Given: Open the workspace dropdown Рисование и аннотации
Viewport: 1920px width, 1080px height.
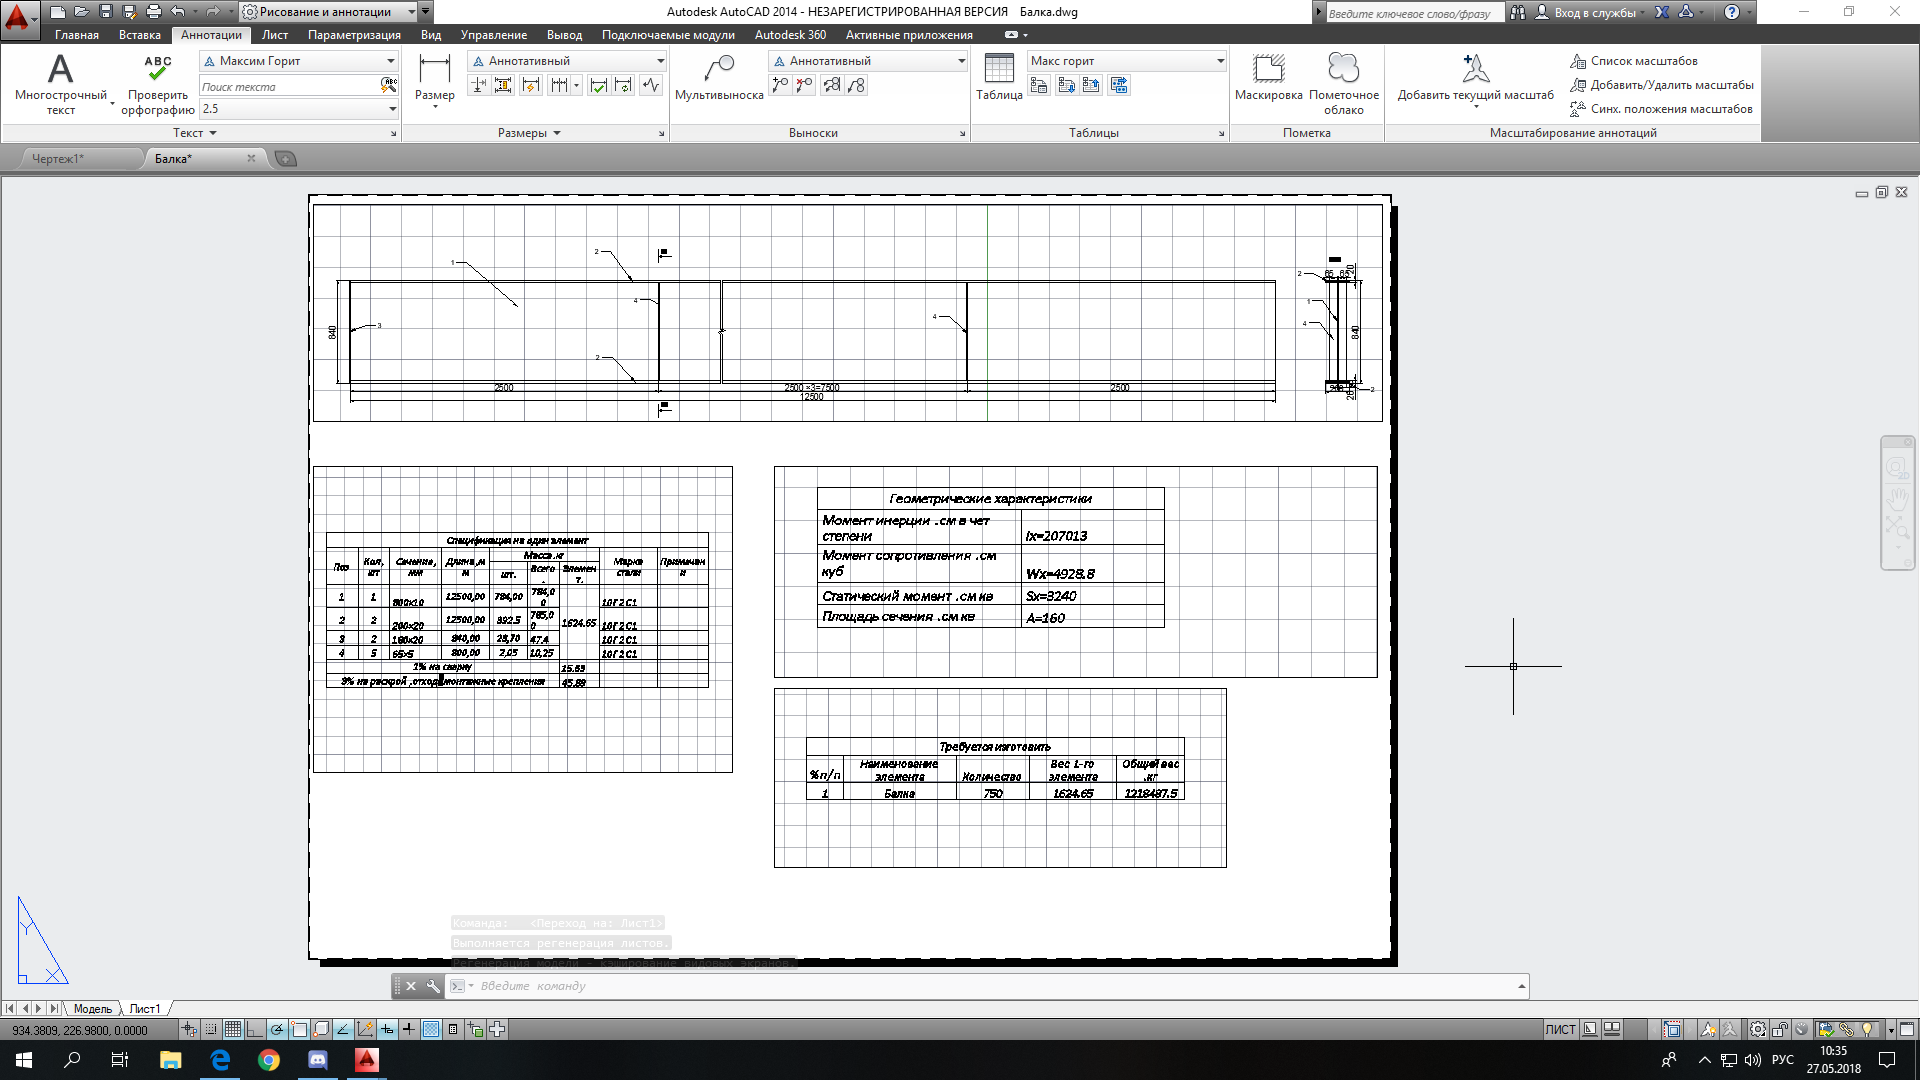Looking at the screenshot, I should coord(412,12).
